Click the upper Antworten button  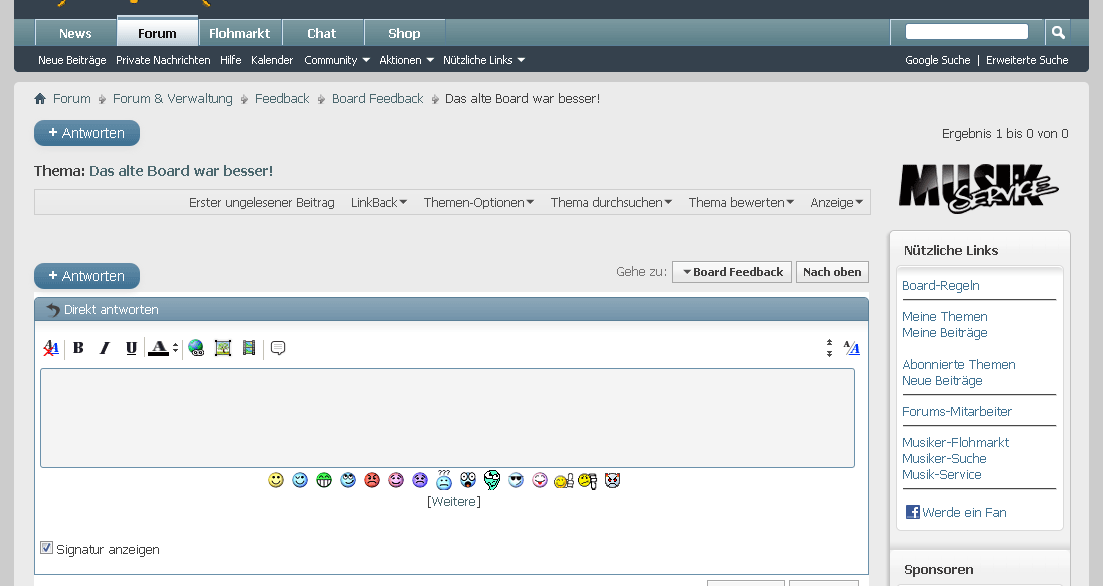point(87,133)
